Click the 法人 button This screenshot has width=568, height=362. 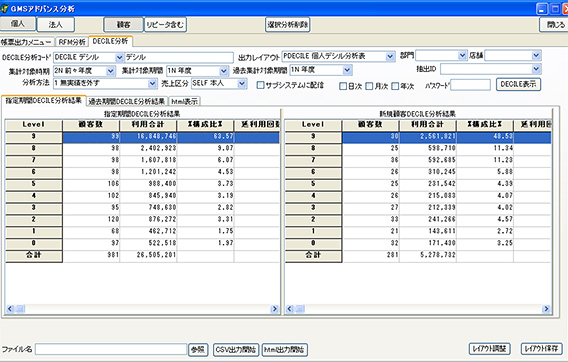(55, 25)
